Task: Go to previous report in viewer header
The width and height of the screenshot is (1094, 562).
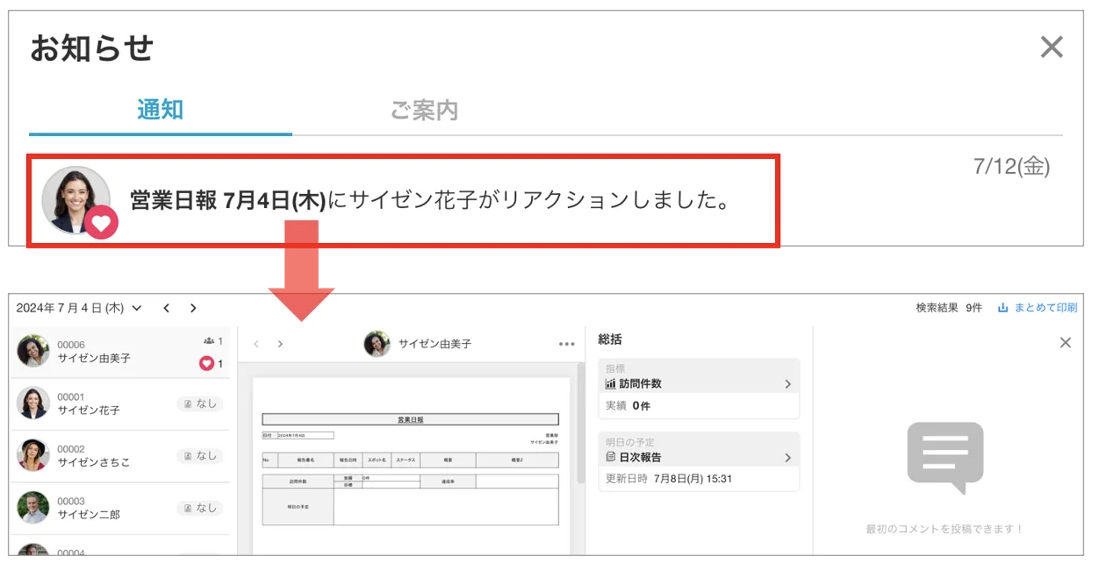Action: click(256, 343)
